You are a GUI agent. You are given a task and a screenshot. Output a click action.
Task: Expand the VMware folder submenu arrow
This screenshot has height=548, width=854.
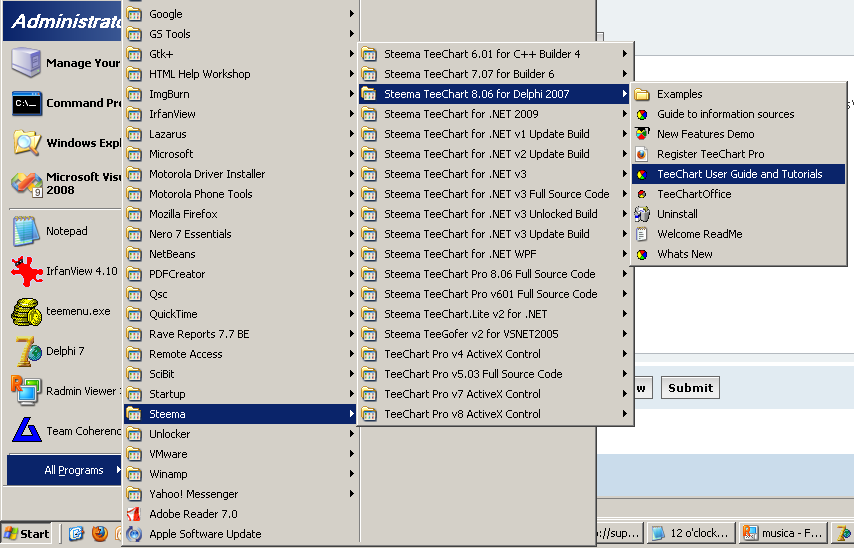[x=351, y=454]
